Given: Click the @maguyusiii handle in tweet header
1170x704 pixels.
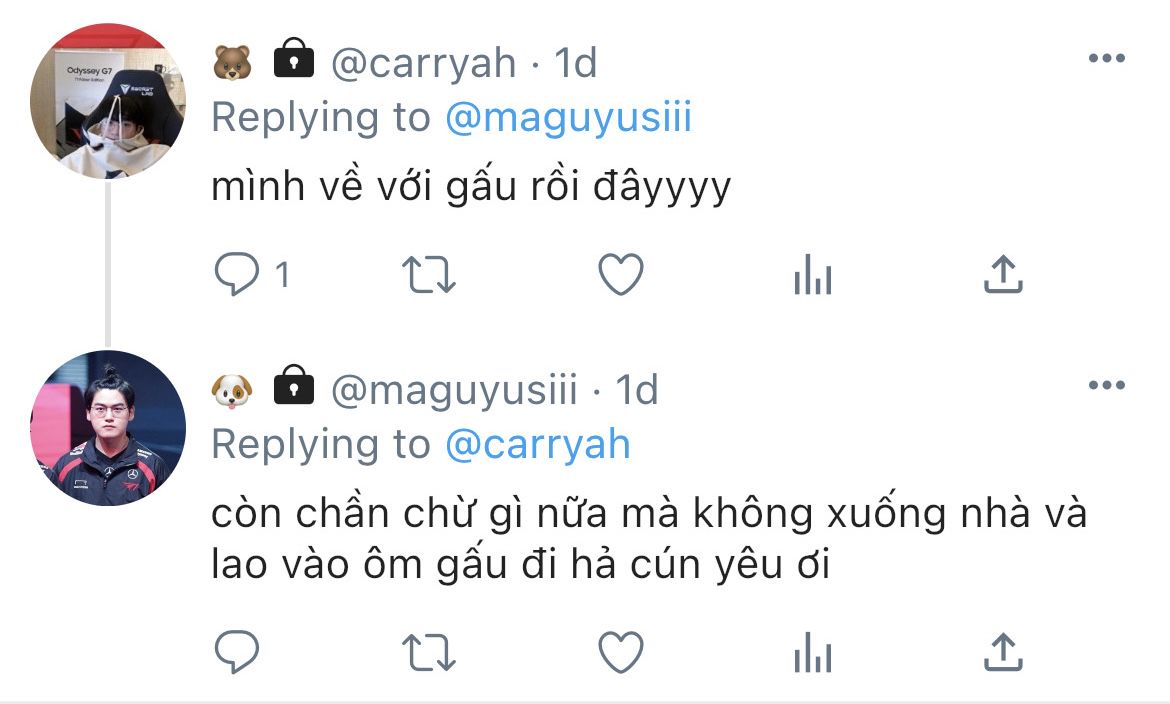Looking at the screenshot, I should (454, 390).
